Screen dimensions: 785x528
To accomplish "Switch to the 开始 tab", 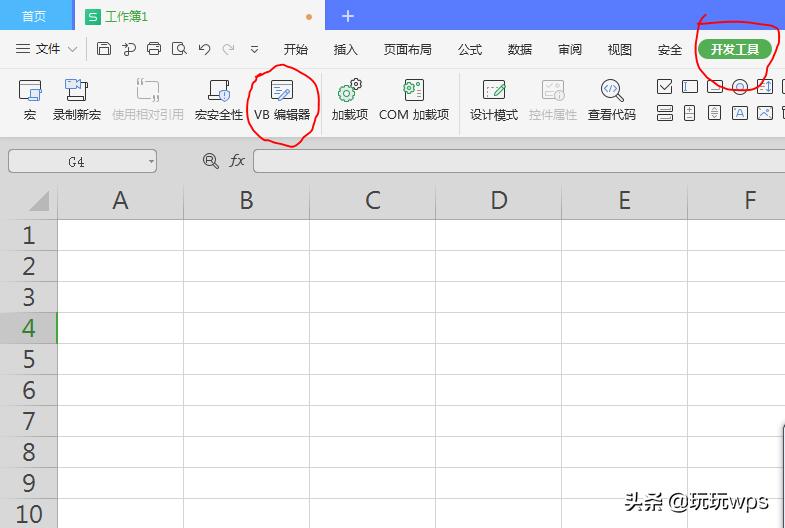I will [x=295, y=49].
